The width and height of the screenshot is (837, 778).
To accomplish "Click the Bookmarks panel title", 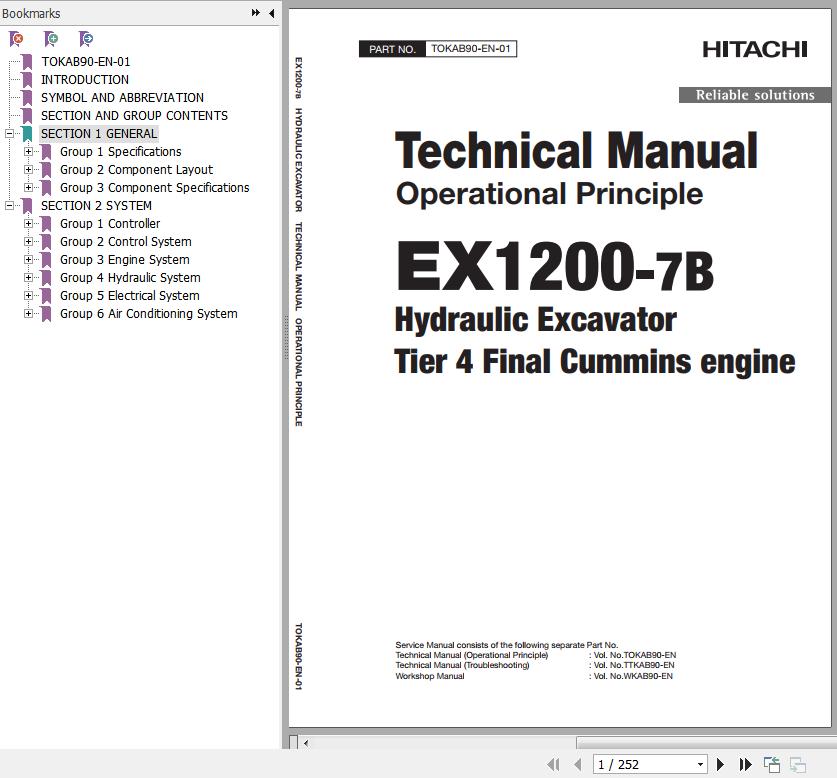I will tap(31, 13).
